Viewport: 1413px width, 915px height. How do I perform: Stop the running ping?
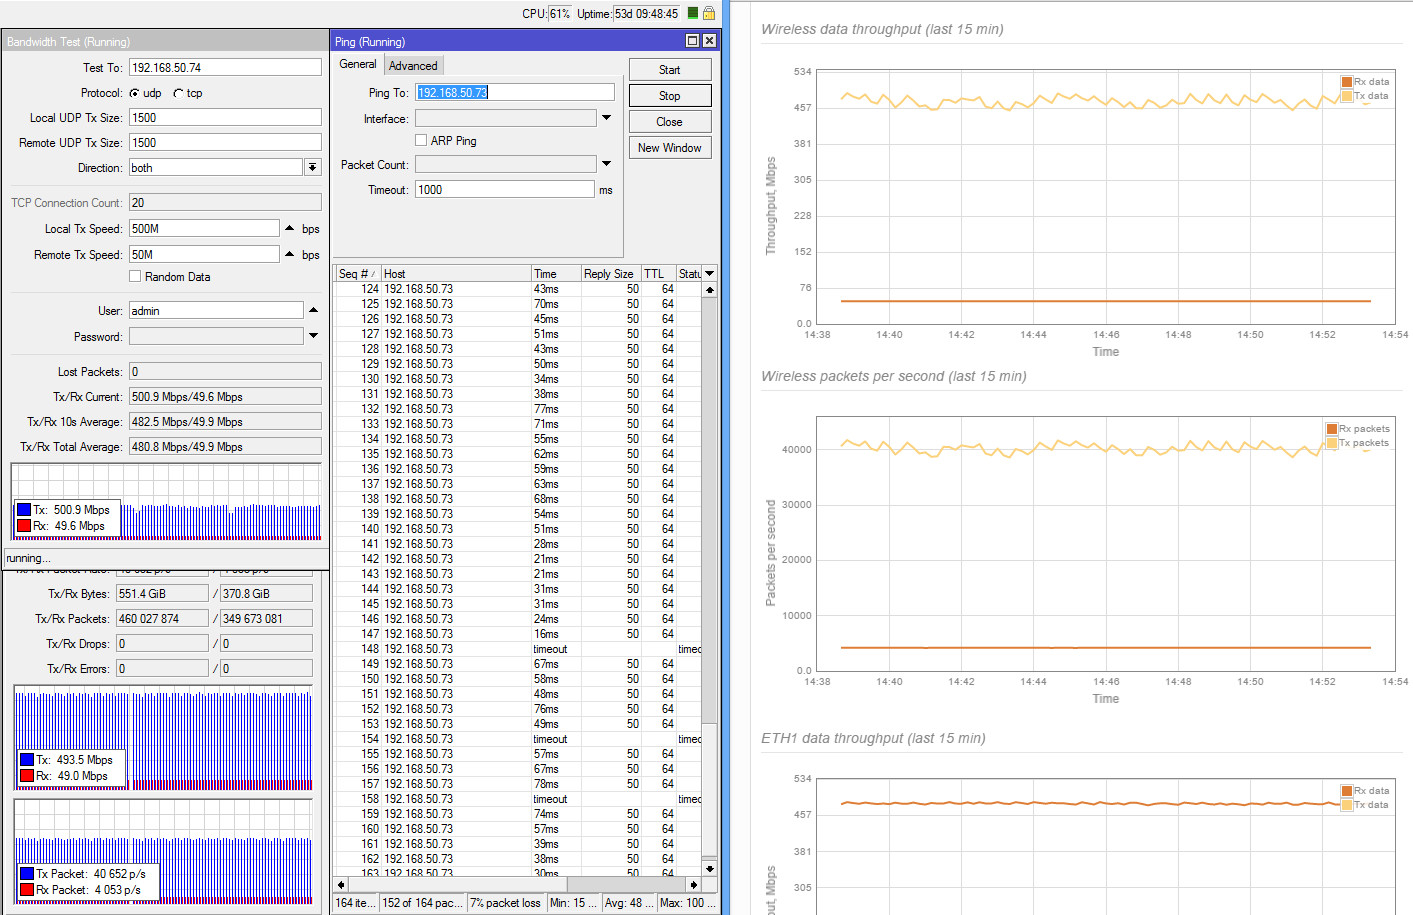pyautogui.click(x=670, y=96)
